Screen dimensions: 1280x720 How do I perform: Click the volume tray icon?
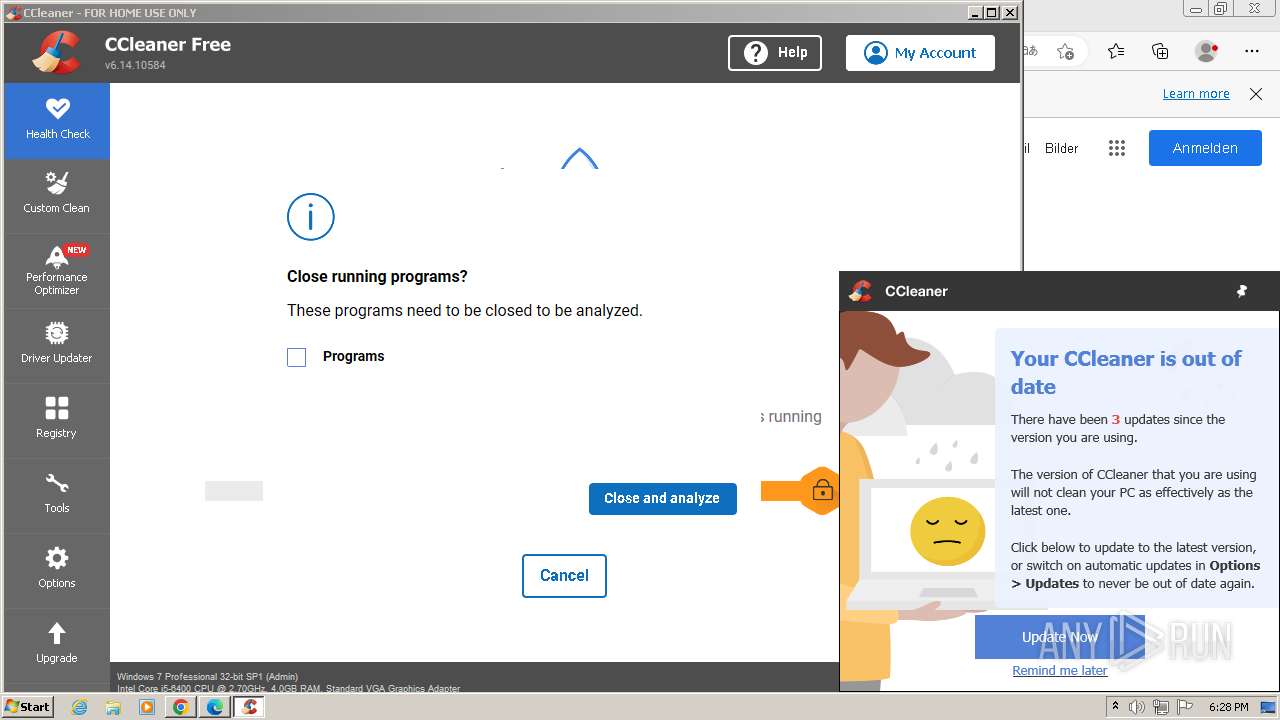[1137, 707]
